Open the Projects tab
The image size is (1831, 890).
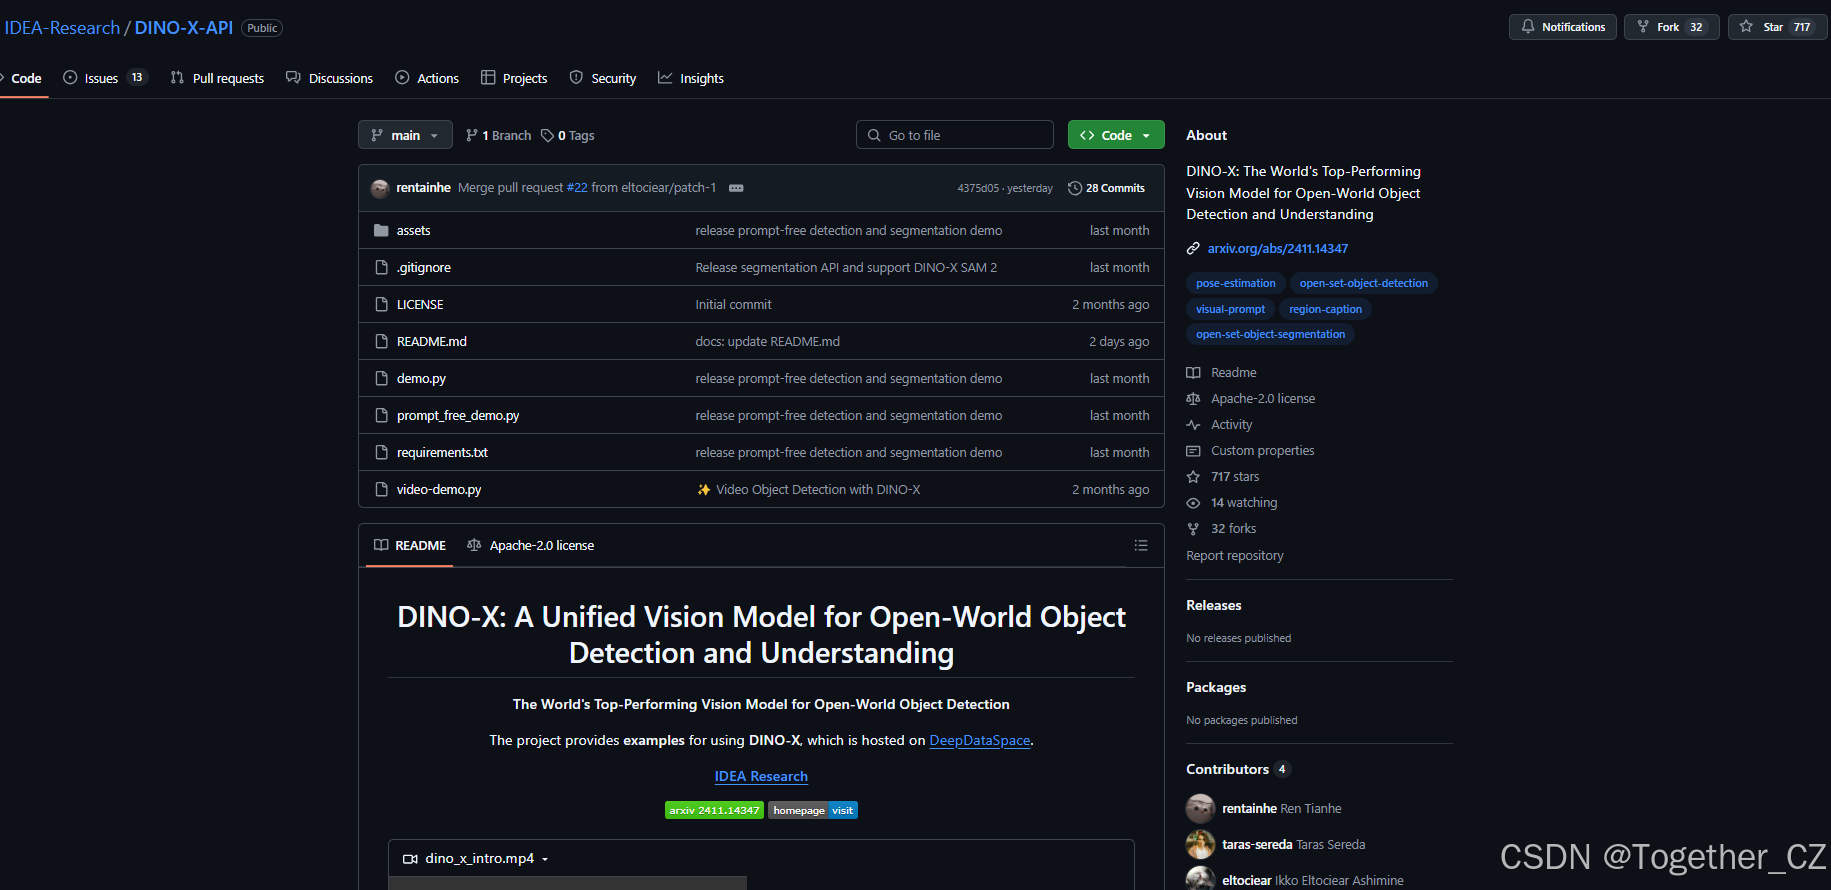pyautogui.click(x=514, y=78)
